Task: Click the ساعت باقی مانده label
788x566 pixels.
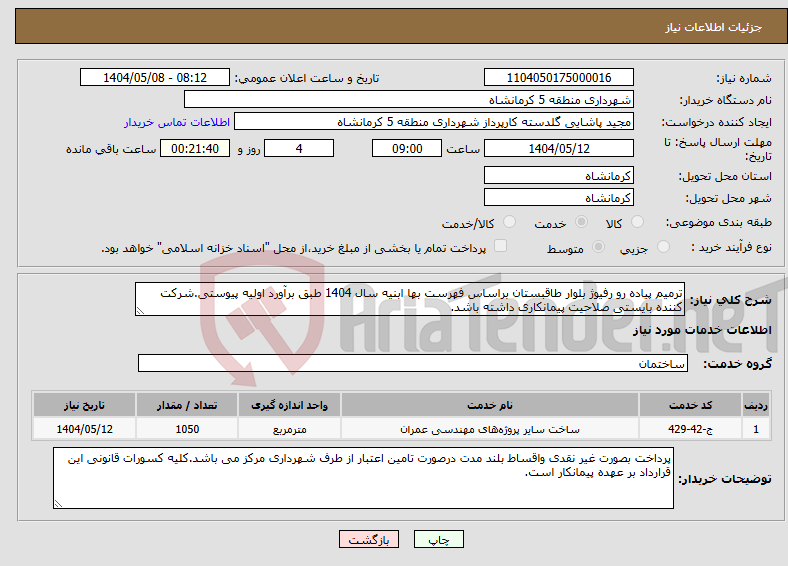Action: tap(111, 149)
